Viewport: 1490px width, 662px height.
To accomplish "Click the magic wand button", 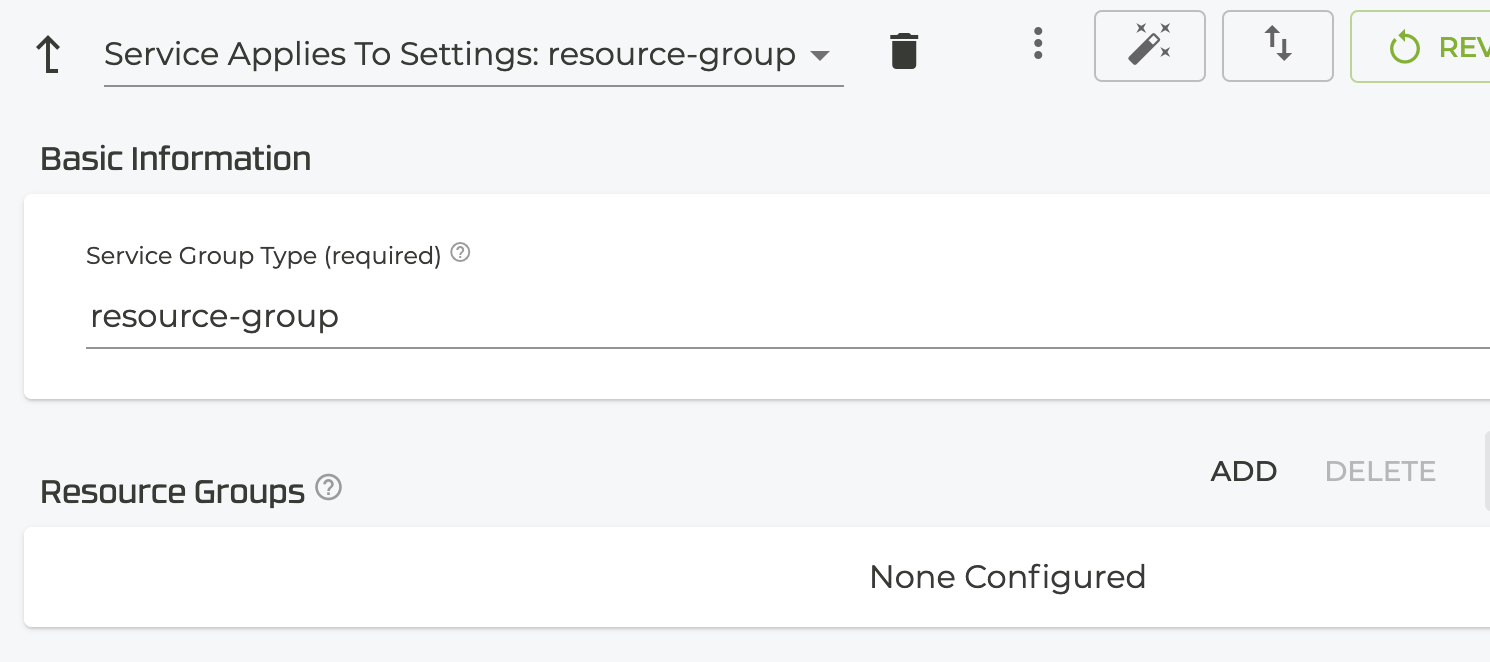I will click(1149, 46).
